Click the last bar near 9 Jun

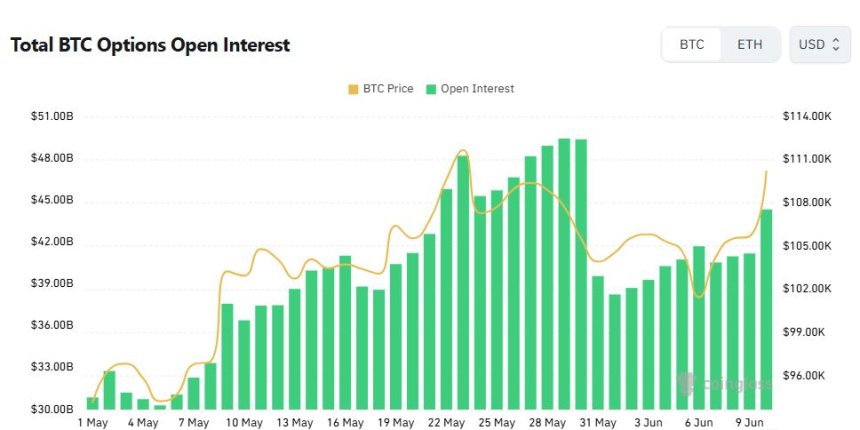pyautogui.click(x=766, y=309)
